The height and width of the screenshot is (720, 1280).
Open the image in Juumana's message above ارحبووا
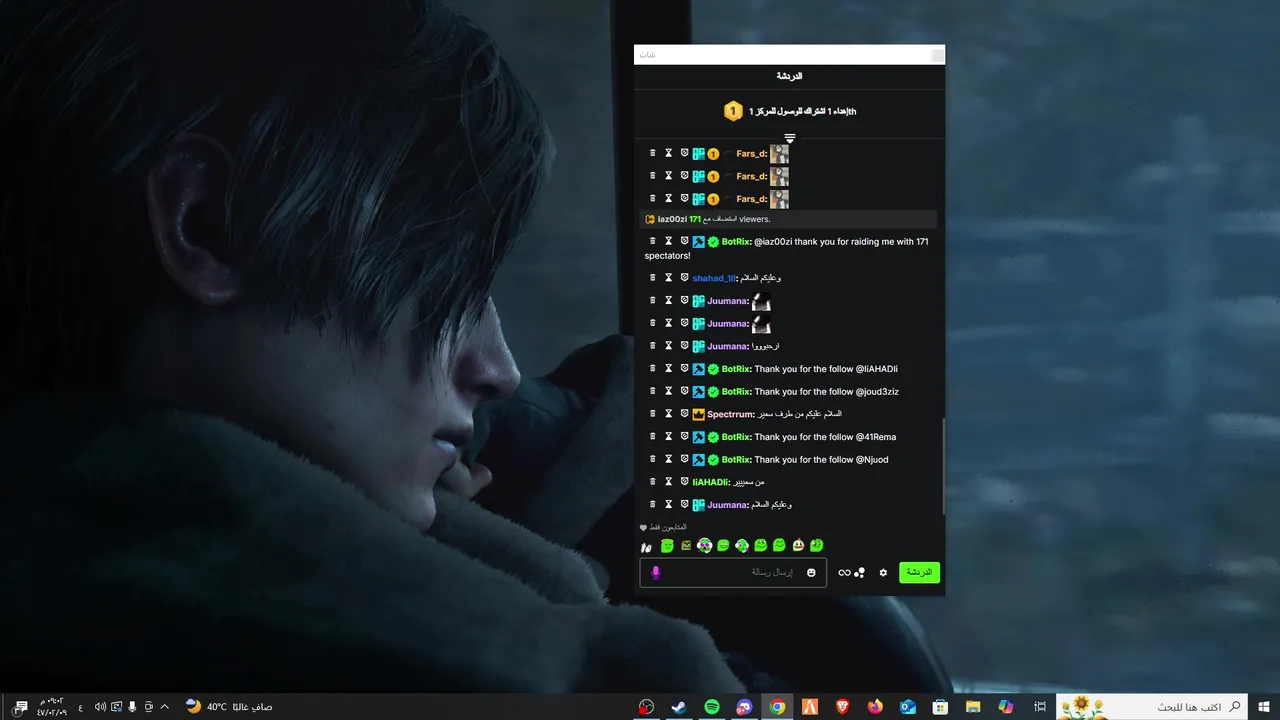[x=761, y=324]
